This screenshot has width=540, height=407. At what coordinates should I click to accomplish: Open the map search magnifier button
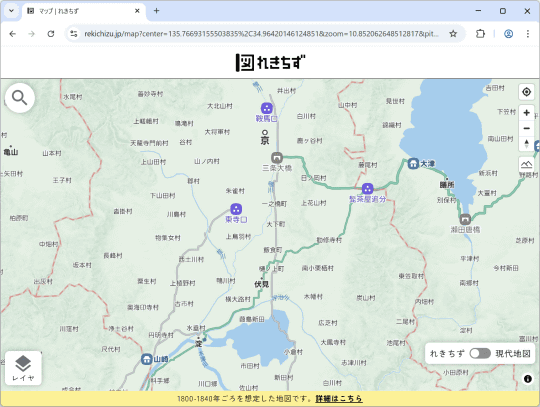pos(20,98)
